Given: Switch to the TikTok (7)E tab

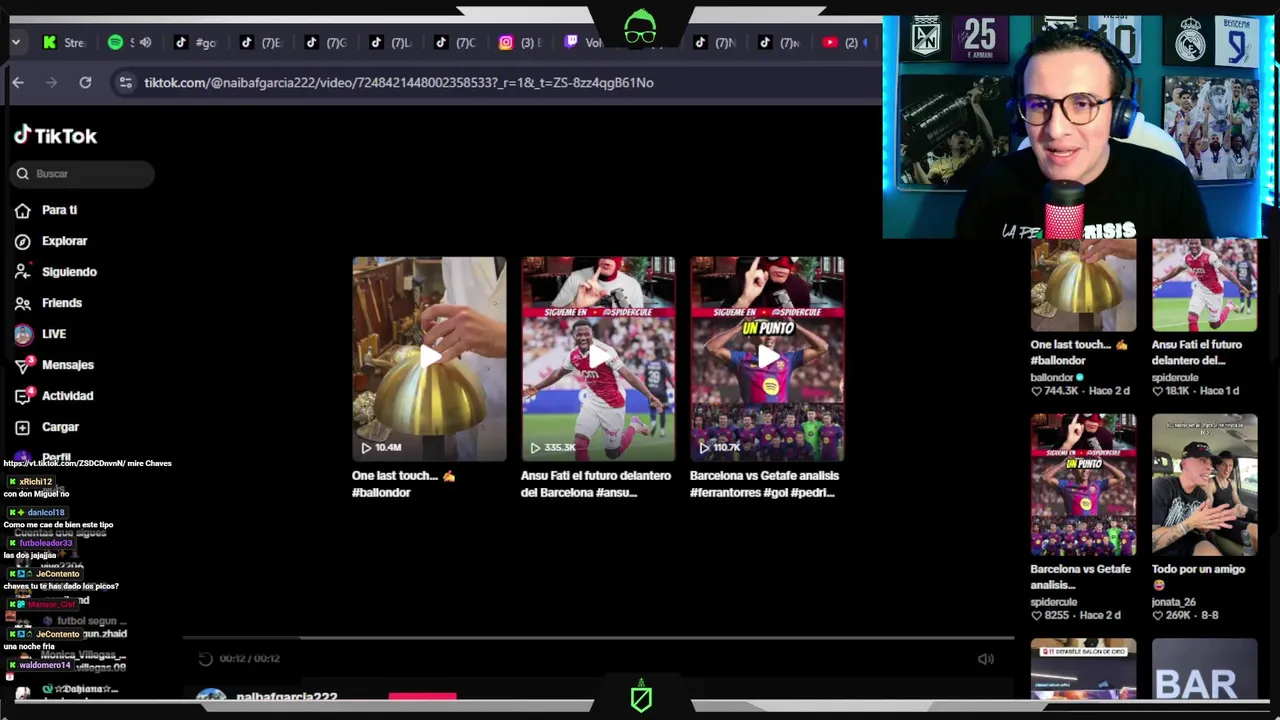Looking at the screenshot, I should tap(260, 42).
